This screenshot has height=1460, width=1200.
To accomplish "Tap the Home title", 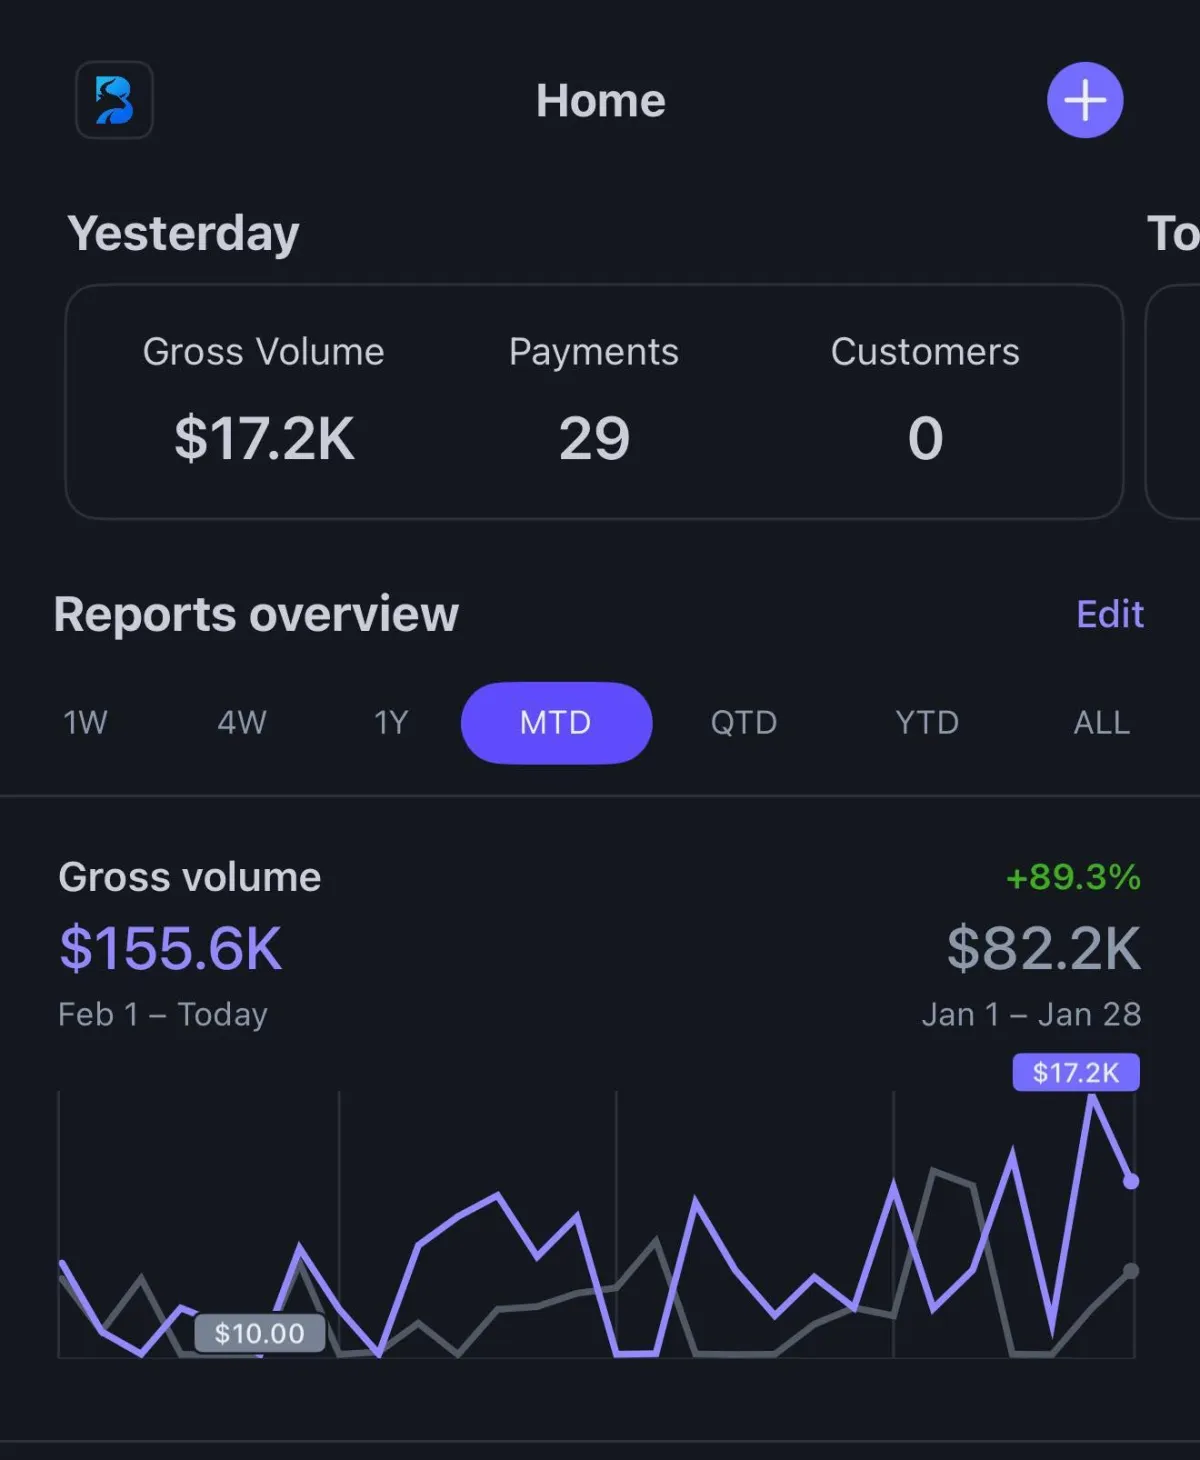I will [x=600, y=100].
